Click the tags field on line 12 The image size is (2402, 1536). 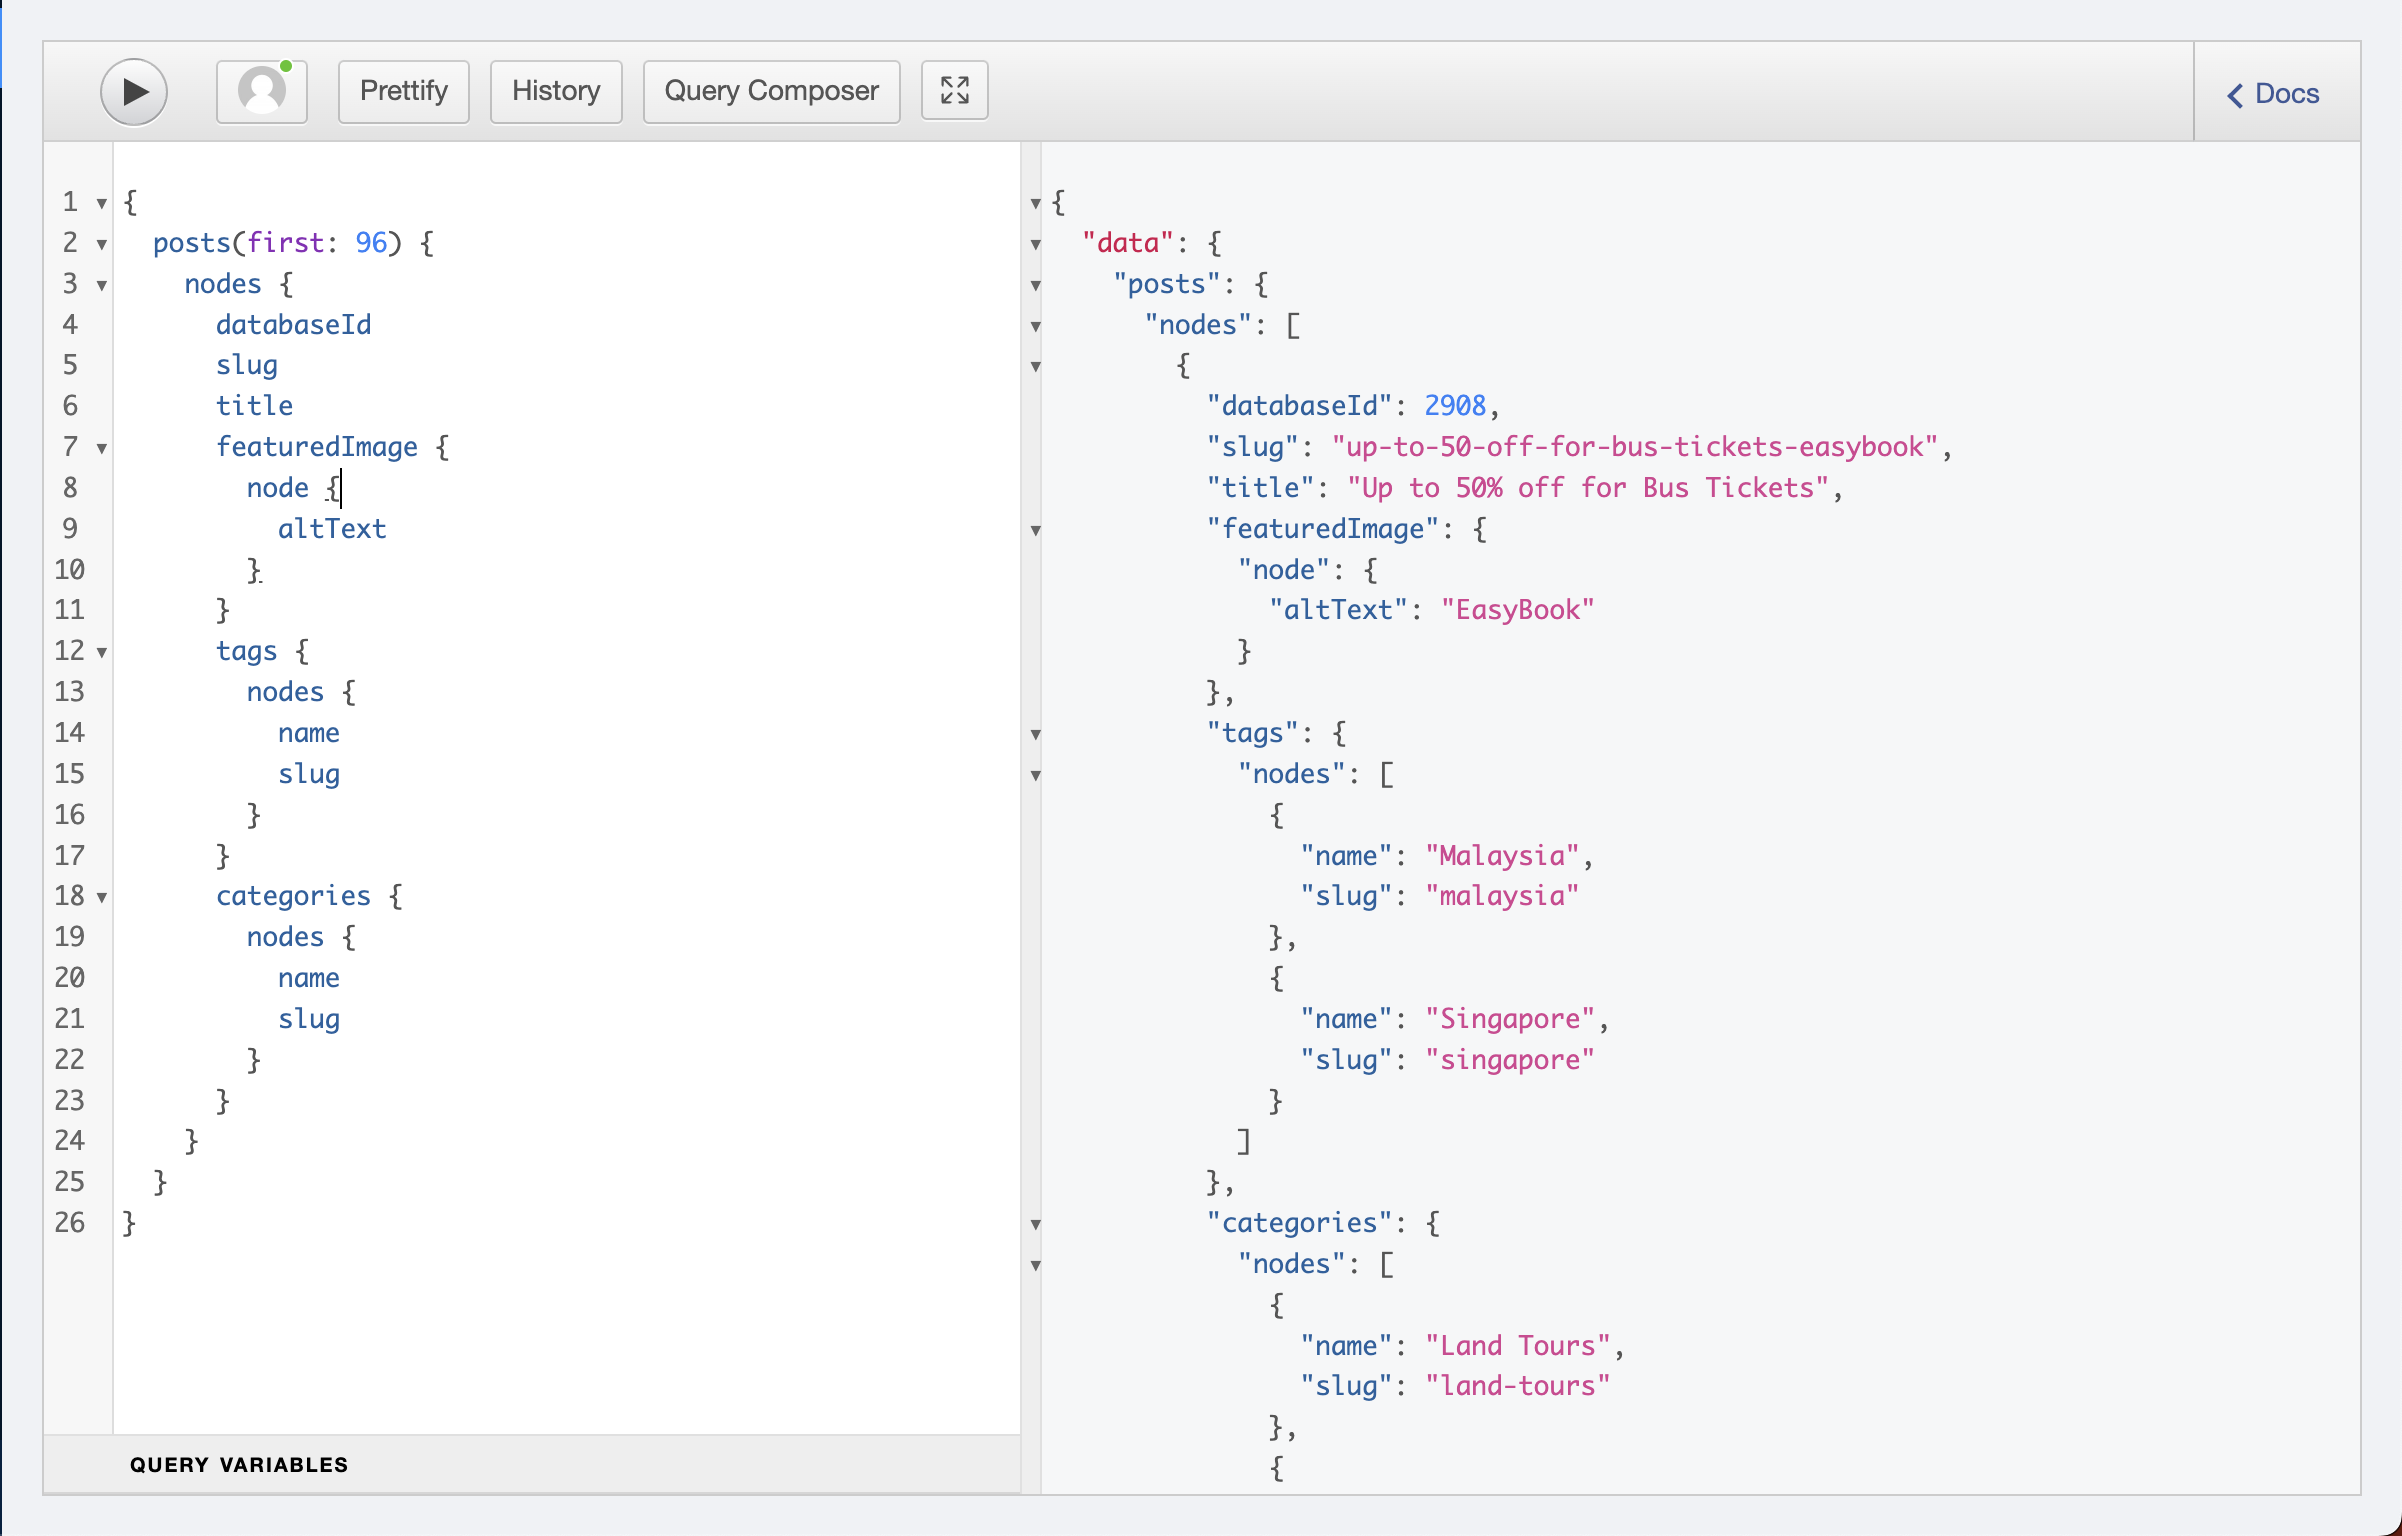click(246, 652)
